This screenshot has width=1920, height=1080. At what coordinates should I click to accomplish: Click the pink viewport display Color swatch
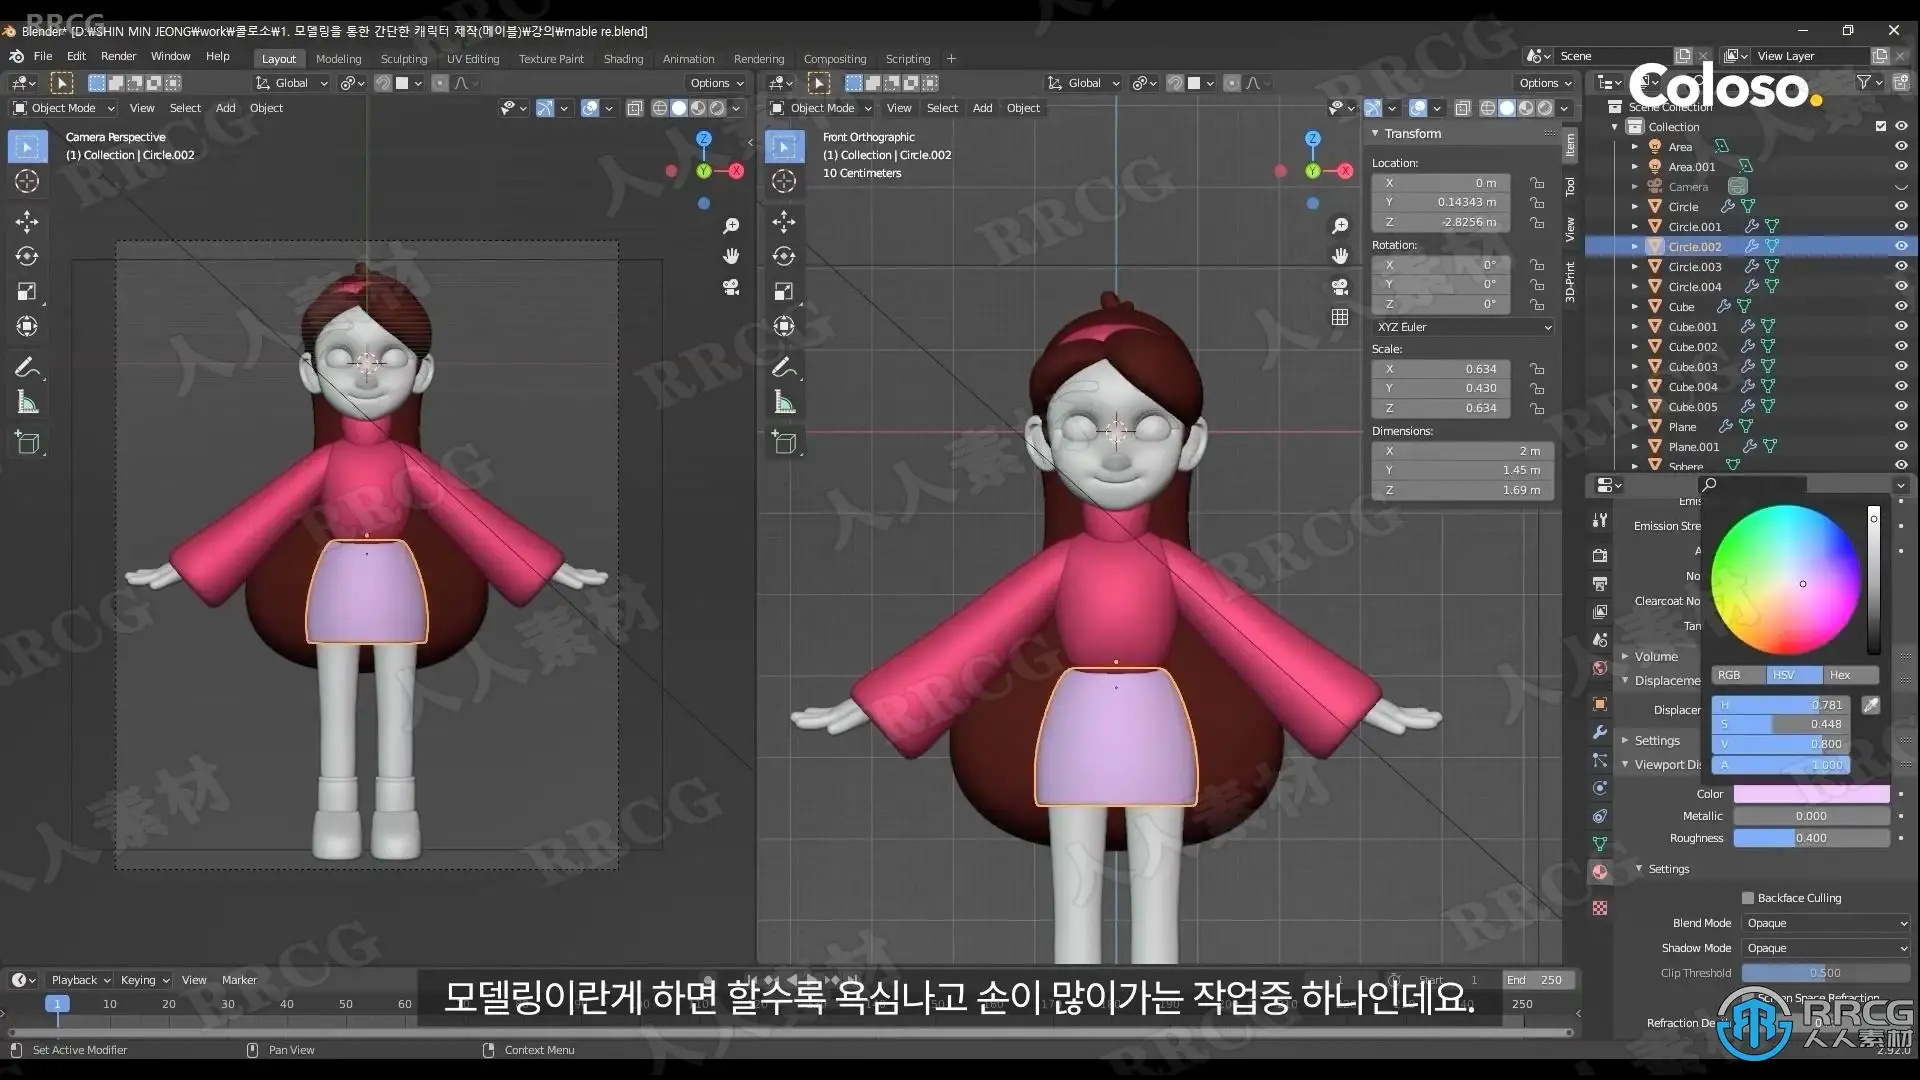point(1811,794)
